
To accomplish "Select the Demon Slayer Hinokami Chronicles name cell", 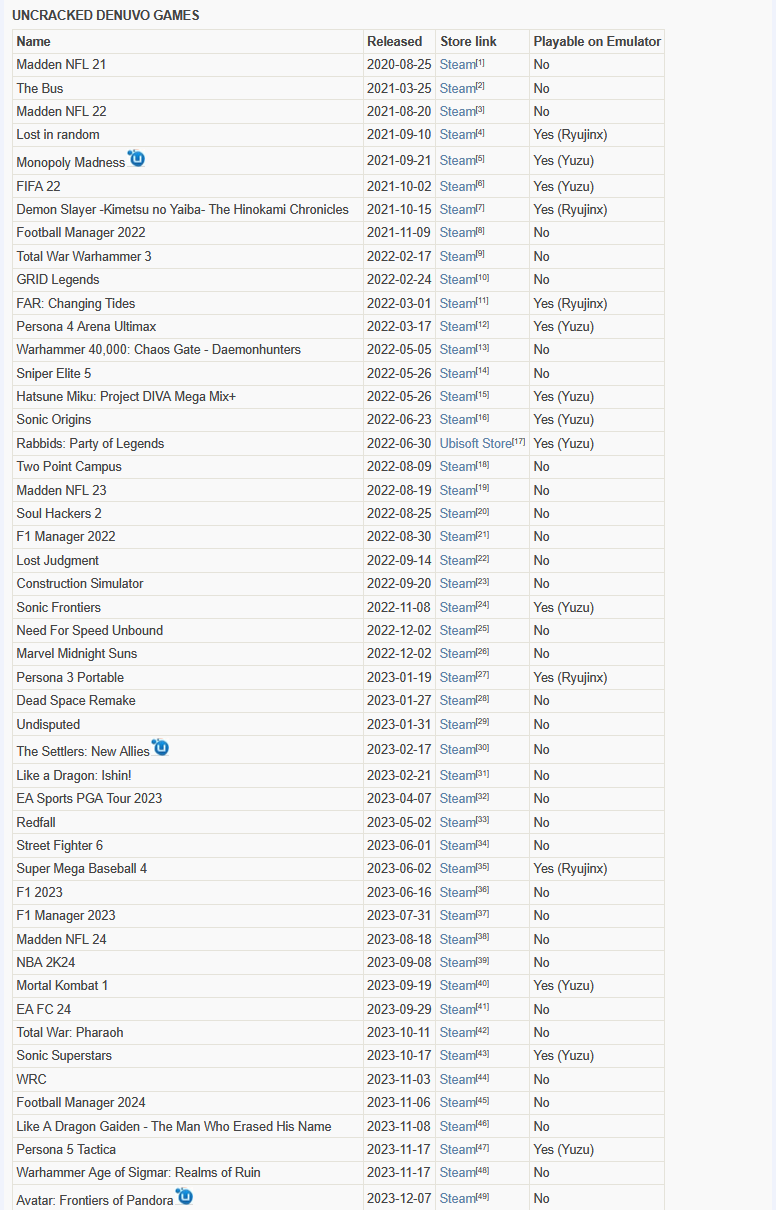I will tap(187, 210).
